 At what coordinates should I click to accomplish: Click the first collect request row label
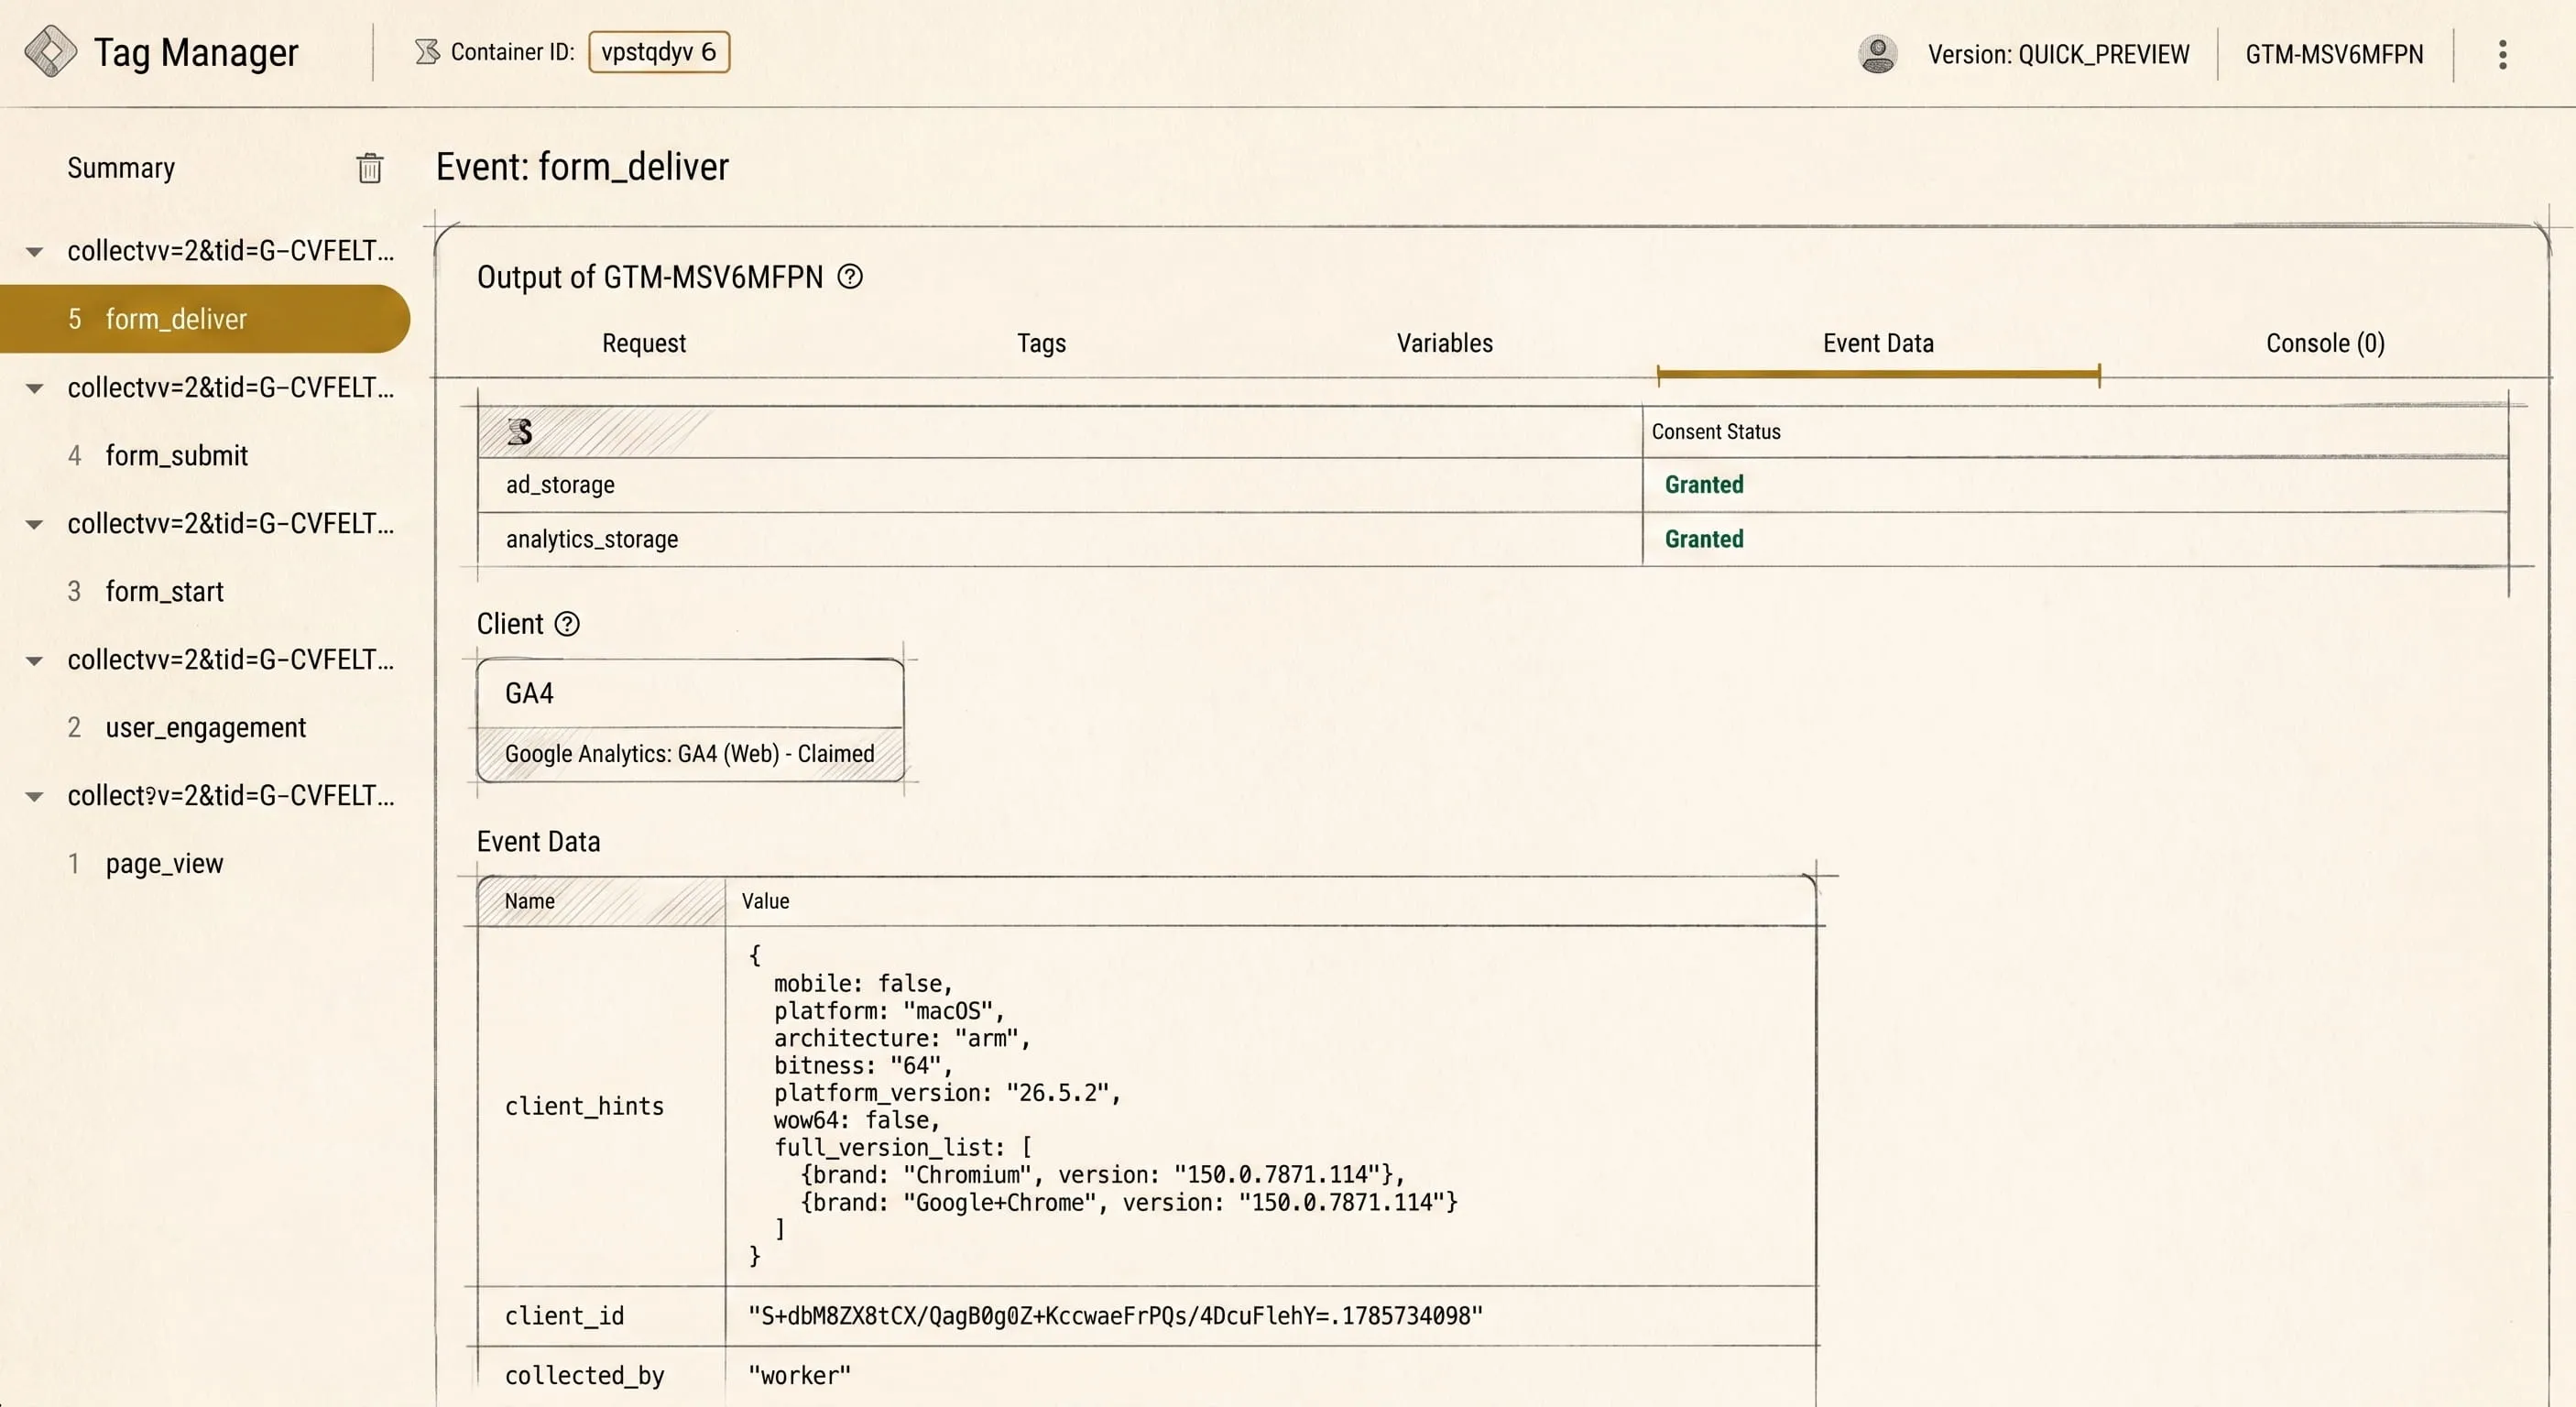pyautogui.click(x=230, y=251)
